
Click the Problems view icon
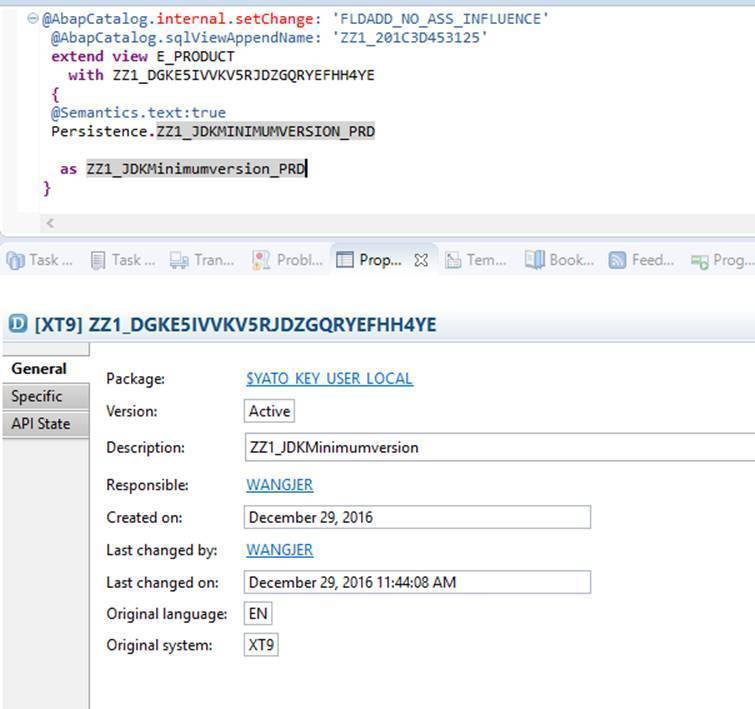261,261
